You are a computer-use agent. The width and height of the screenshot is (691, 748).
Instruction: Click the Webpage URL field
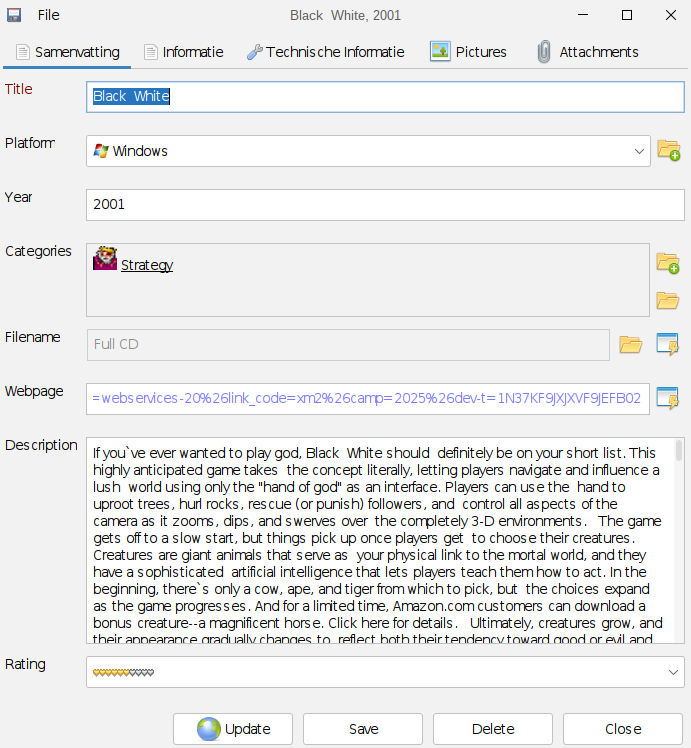[368, 399]
